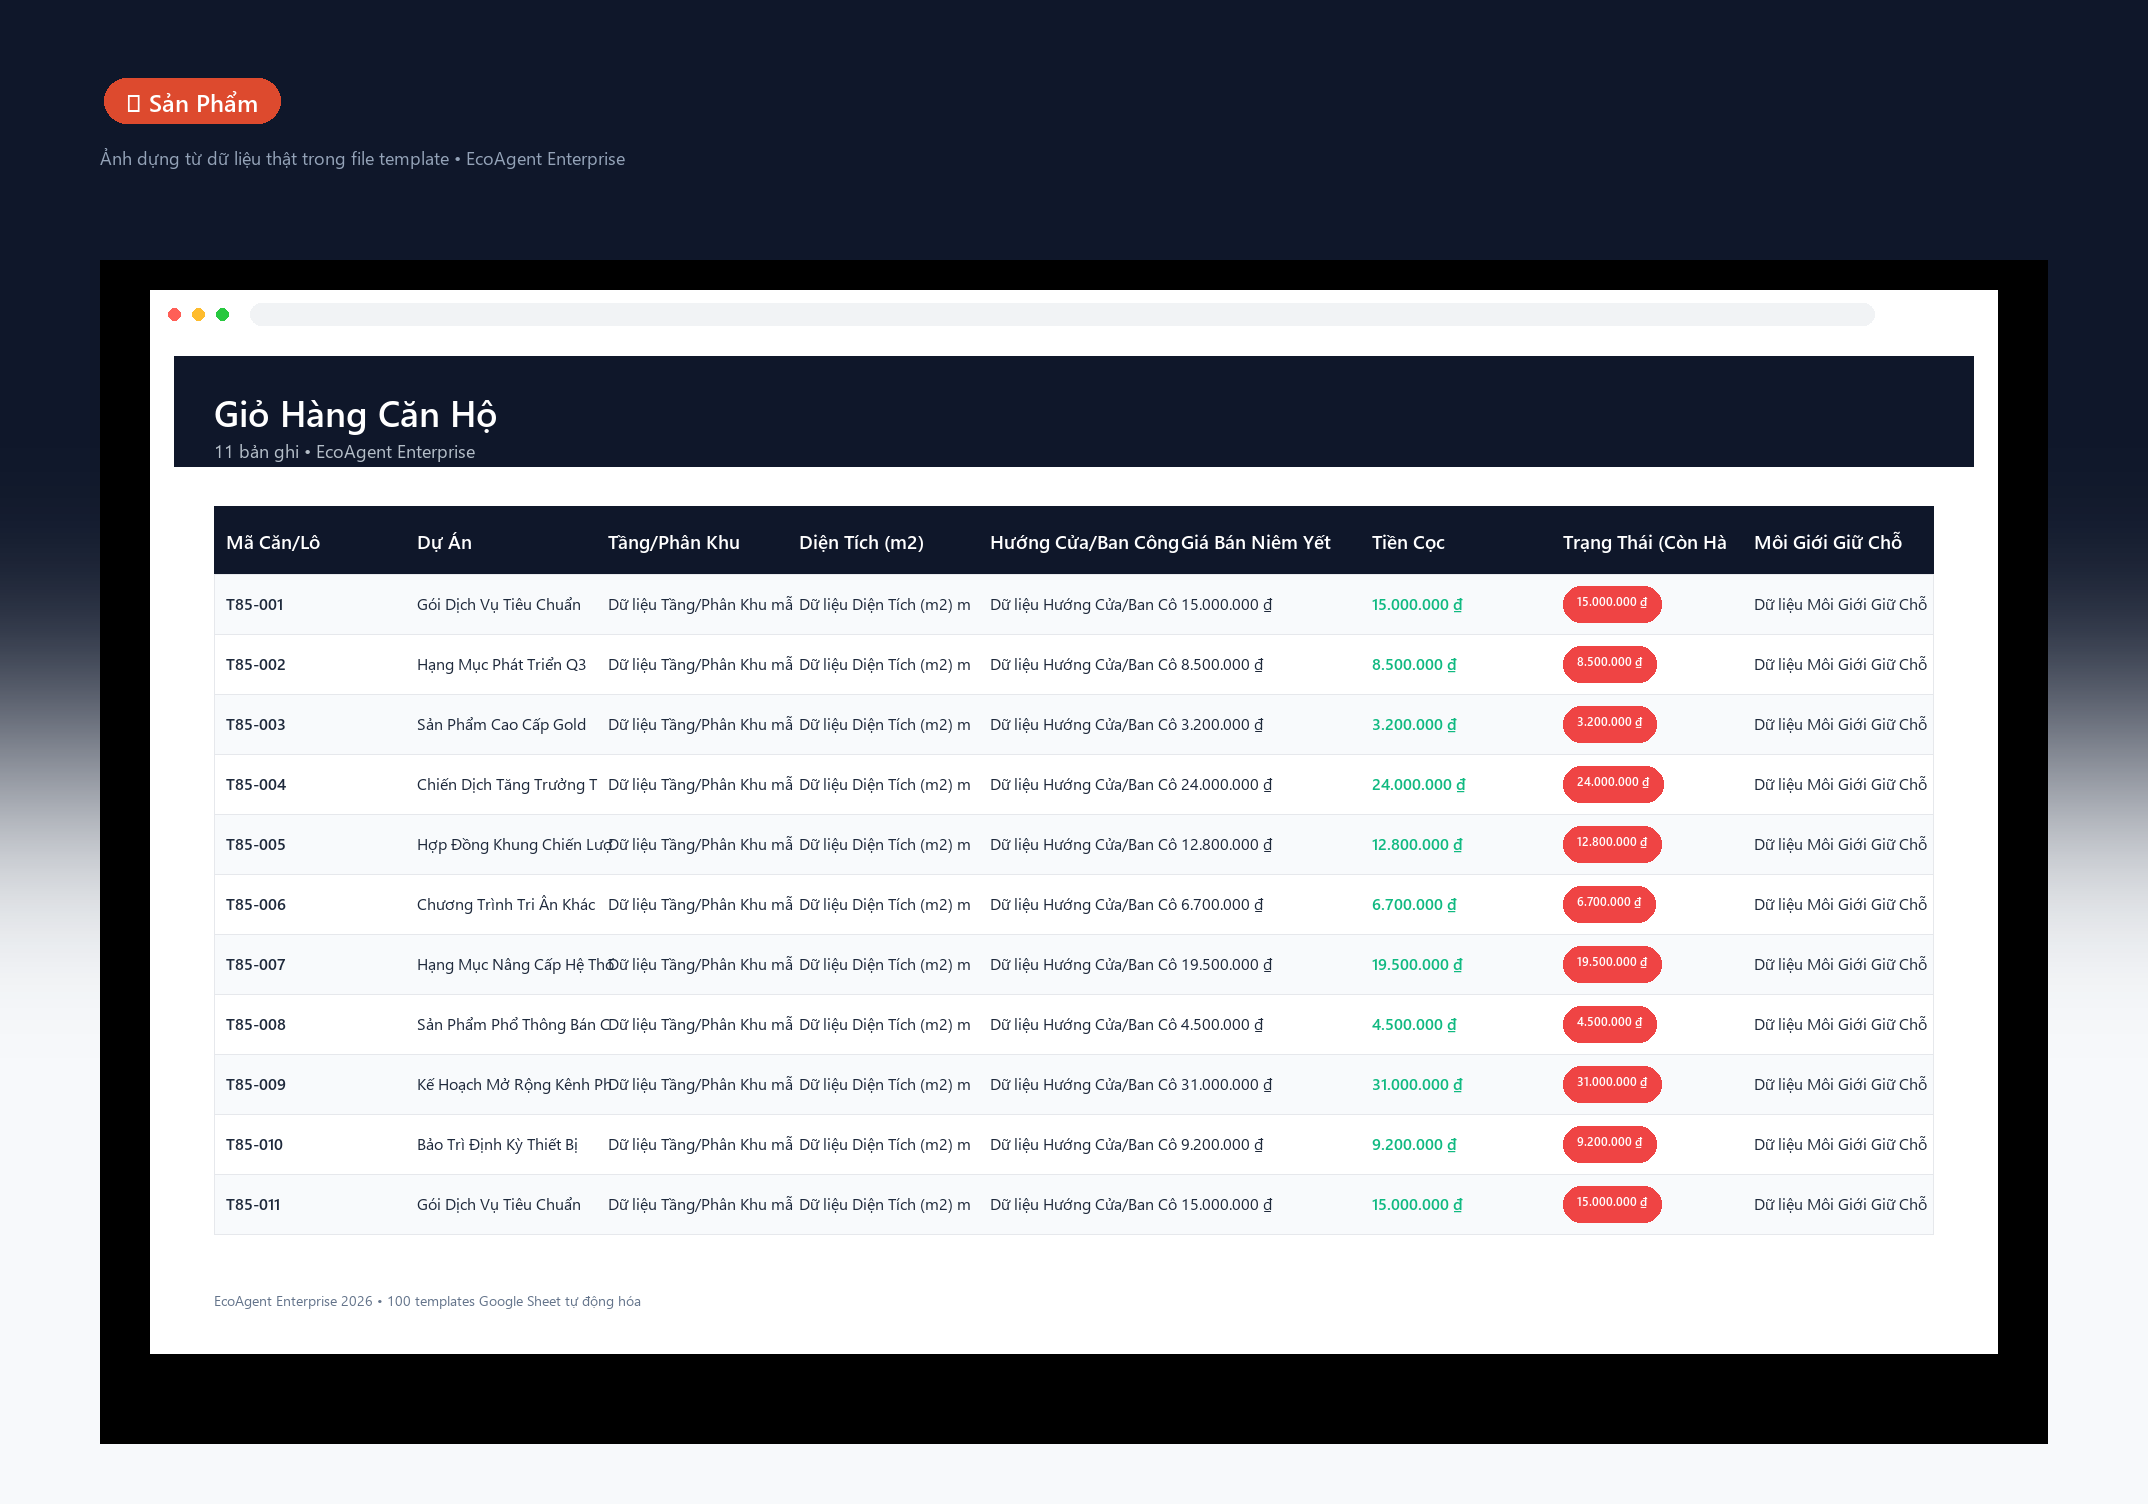
Task: Click the red window close dot
Action: (x=175, y=315)
